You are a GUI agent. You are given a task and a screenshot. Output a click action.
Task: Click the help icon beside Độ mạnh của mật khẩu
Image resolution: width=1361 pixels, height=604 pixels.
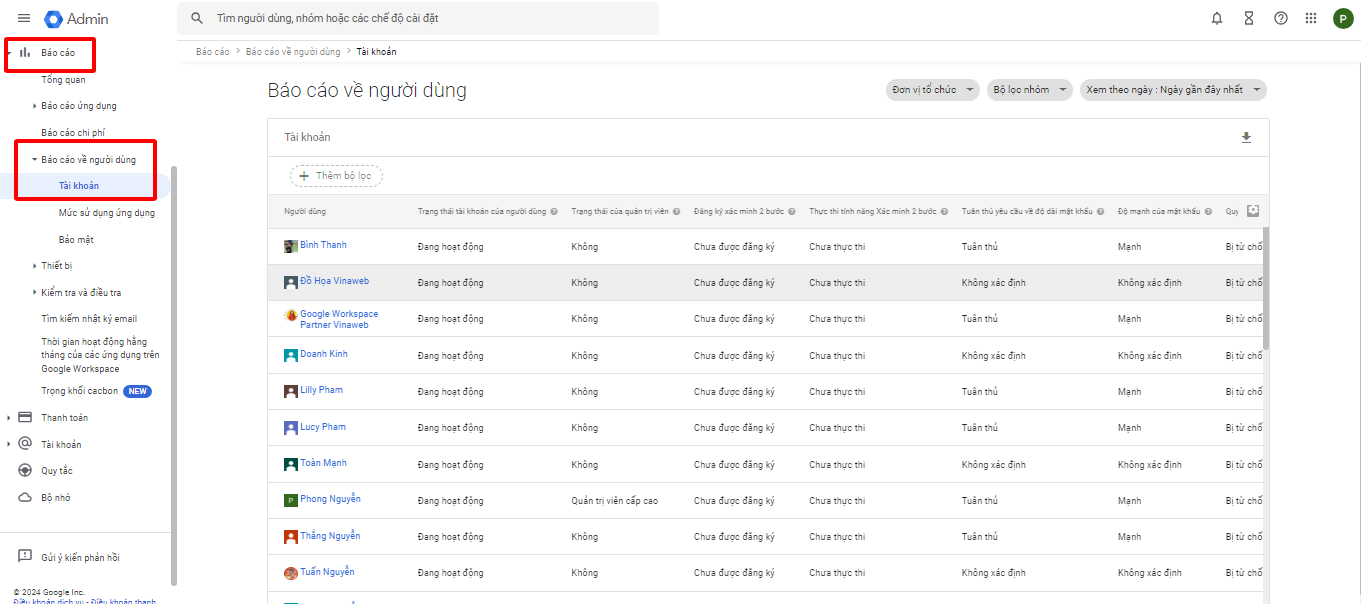coord(1208,212)
